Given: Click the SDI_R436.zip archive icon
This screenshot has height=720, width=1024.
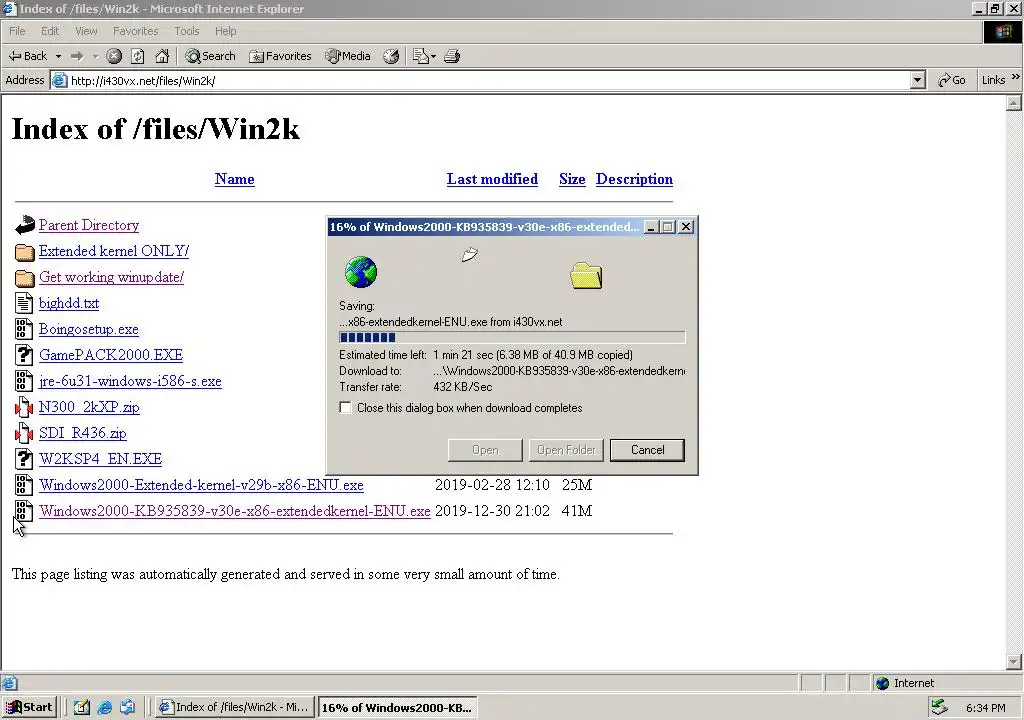Looking at the screenshot, I should [24, 433].
